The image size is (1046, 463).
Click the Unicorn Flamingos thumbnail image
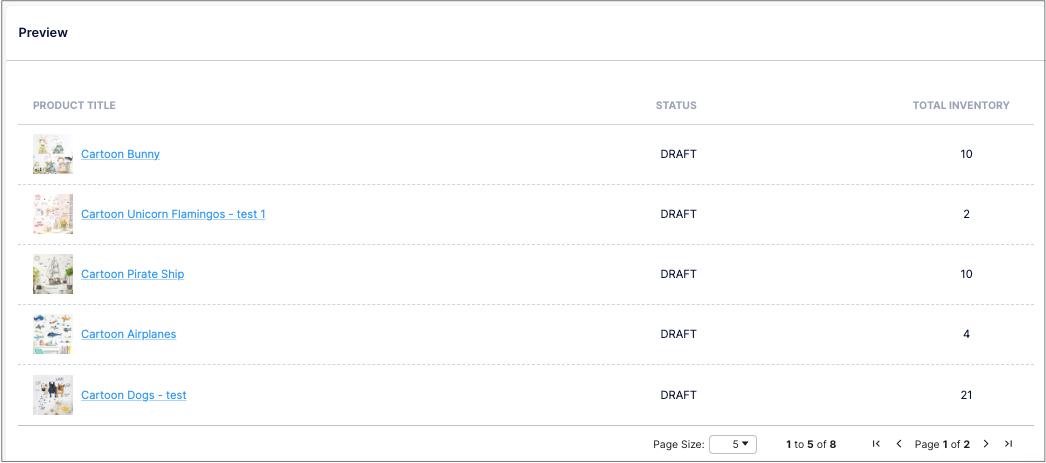coord(53,214)
